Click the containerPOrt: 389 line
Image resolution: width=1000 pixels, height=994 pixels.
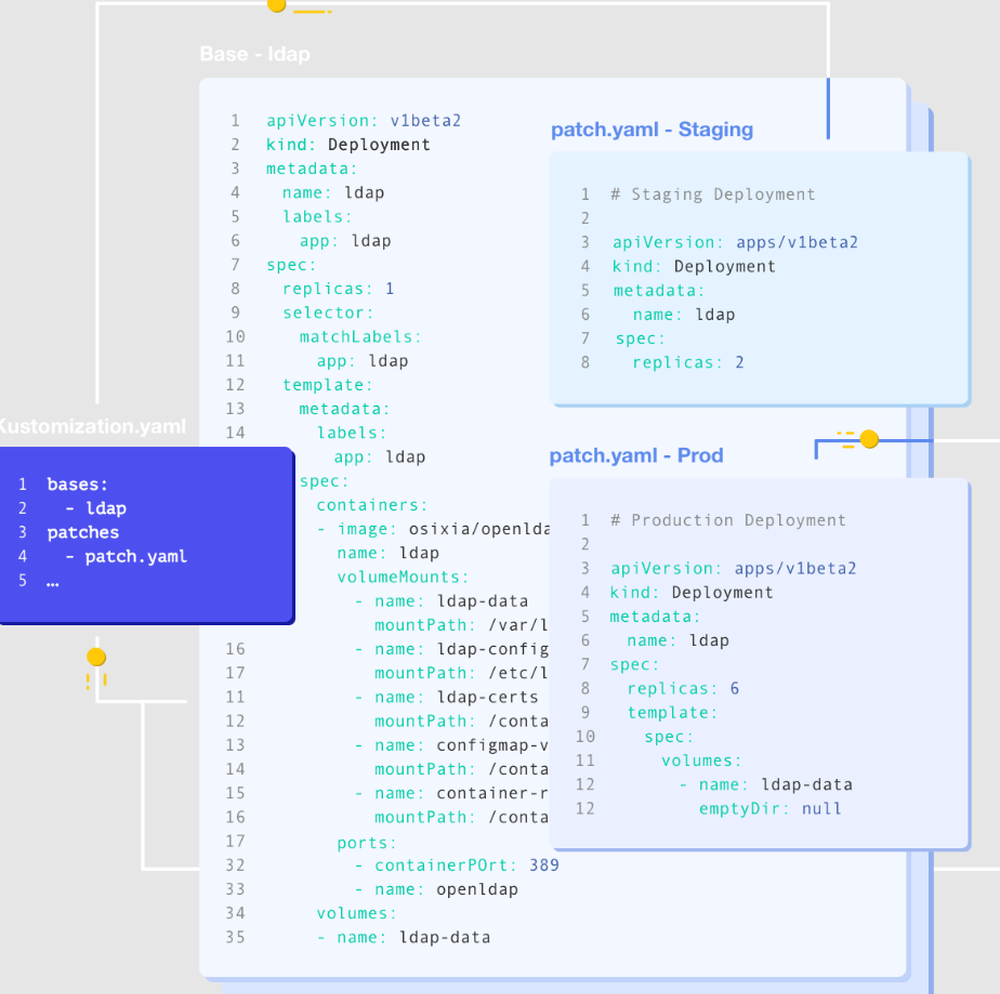tap(455, 865)
